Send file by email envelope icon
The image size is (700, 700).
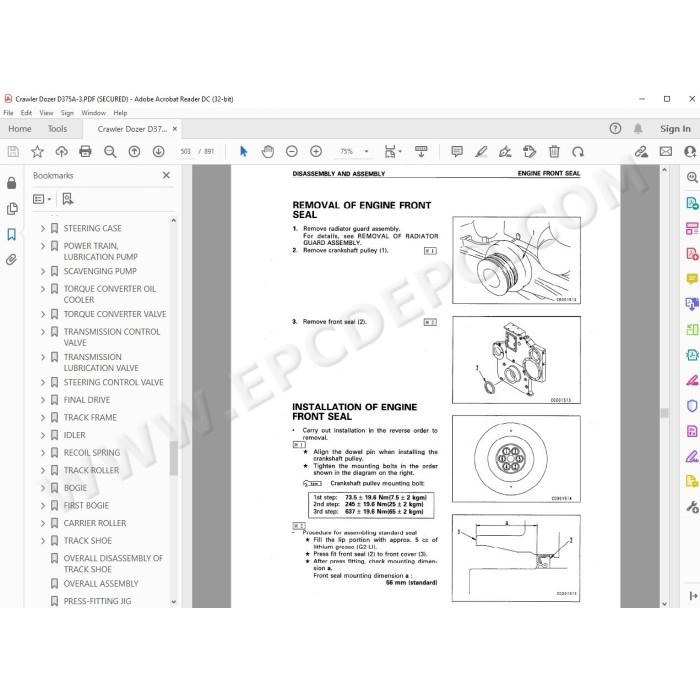tap(666, 152)
